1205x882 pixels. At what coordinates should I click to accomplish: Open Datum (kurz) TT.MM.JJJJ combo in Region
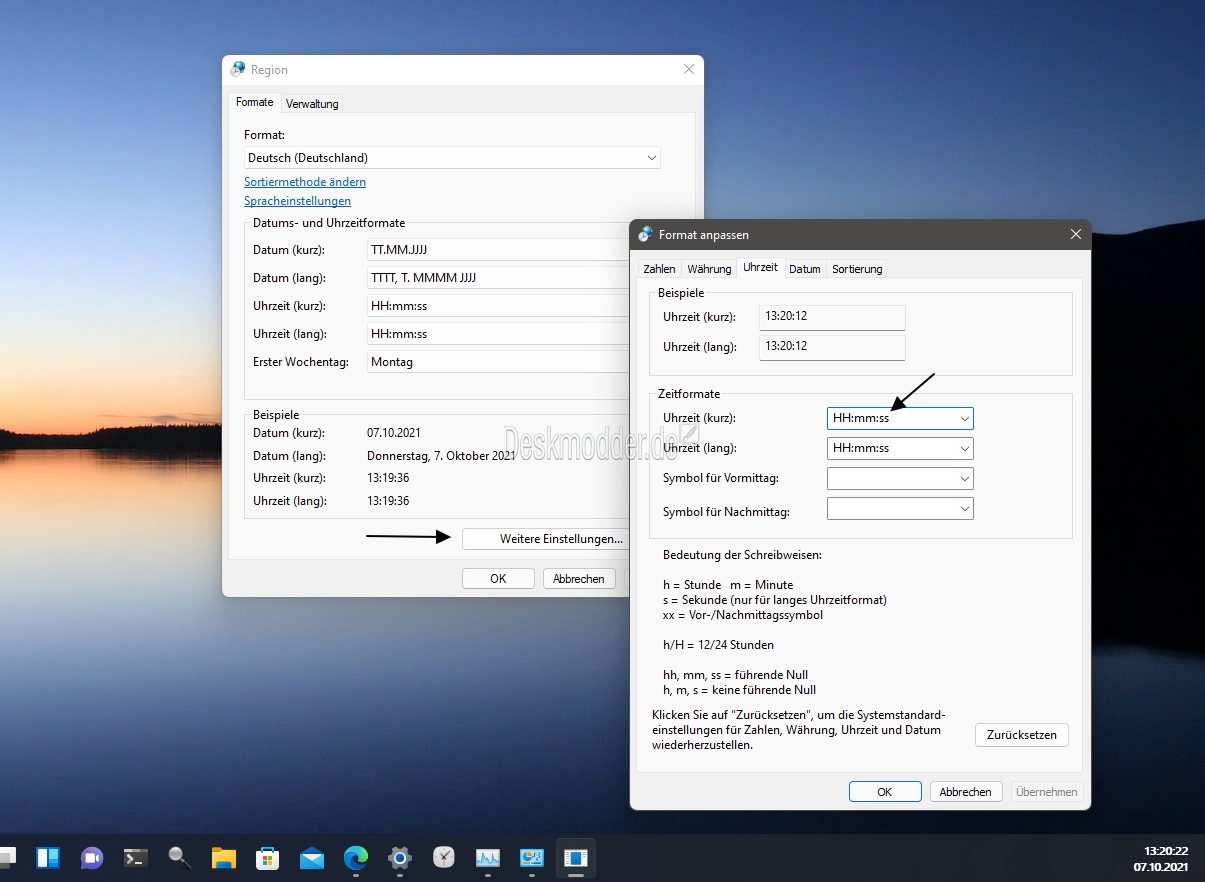coord(498,250)
